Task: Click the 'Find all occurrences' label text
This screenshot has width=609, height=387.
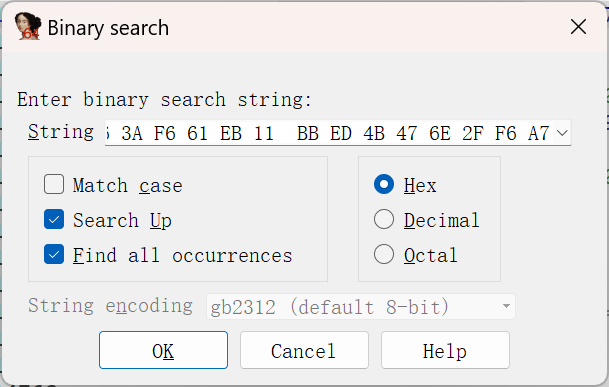Action: [x=183, y=255]
